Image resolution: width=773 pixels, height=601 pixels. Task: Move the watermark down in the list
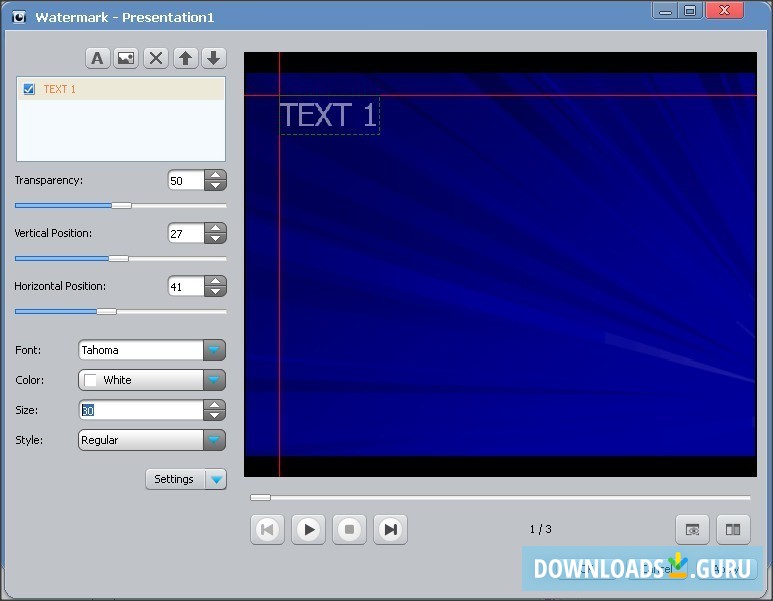[213, 58]
